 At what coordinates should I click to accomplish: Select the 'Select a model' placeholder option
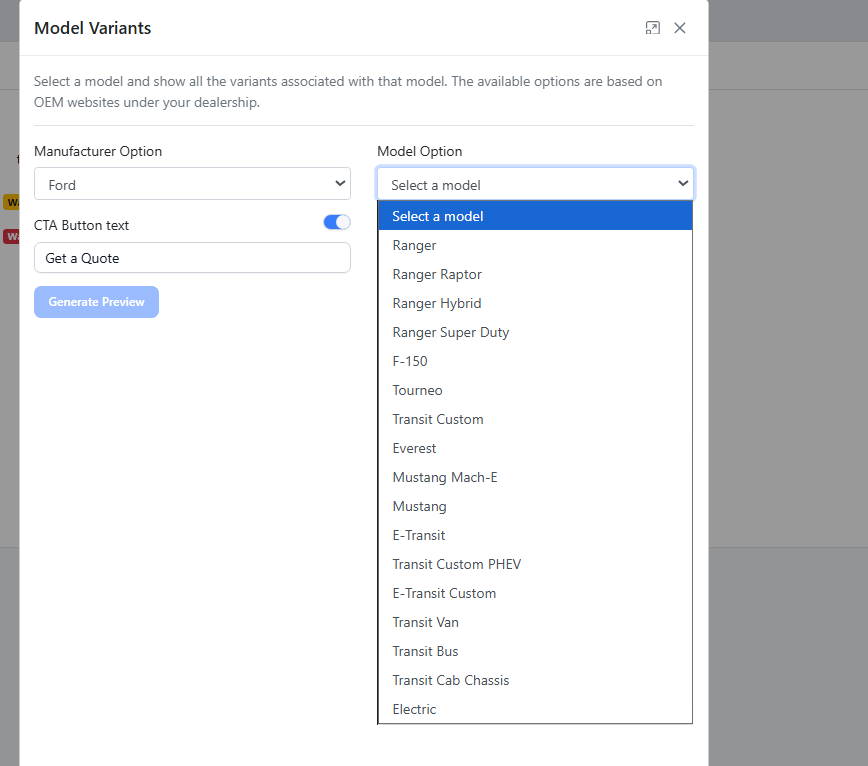437,216
